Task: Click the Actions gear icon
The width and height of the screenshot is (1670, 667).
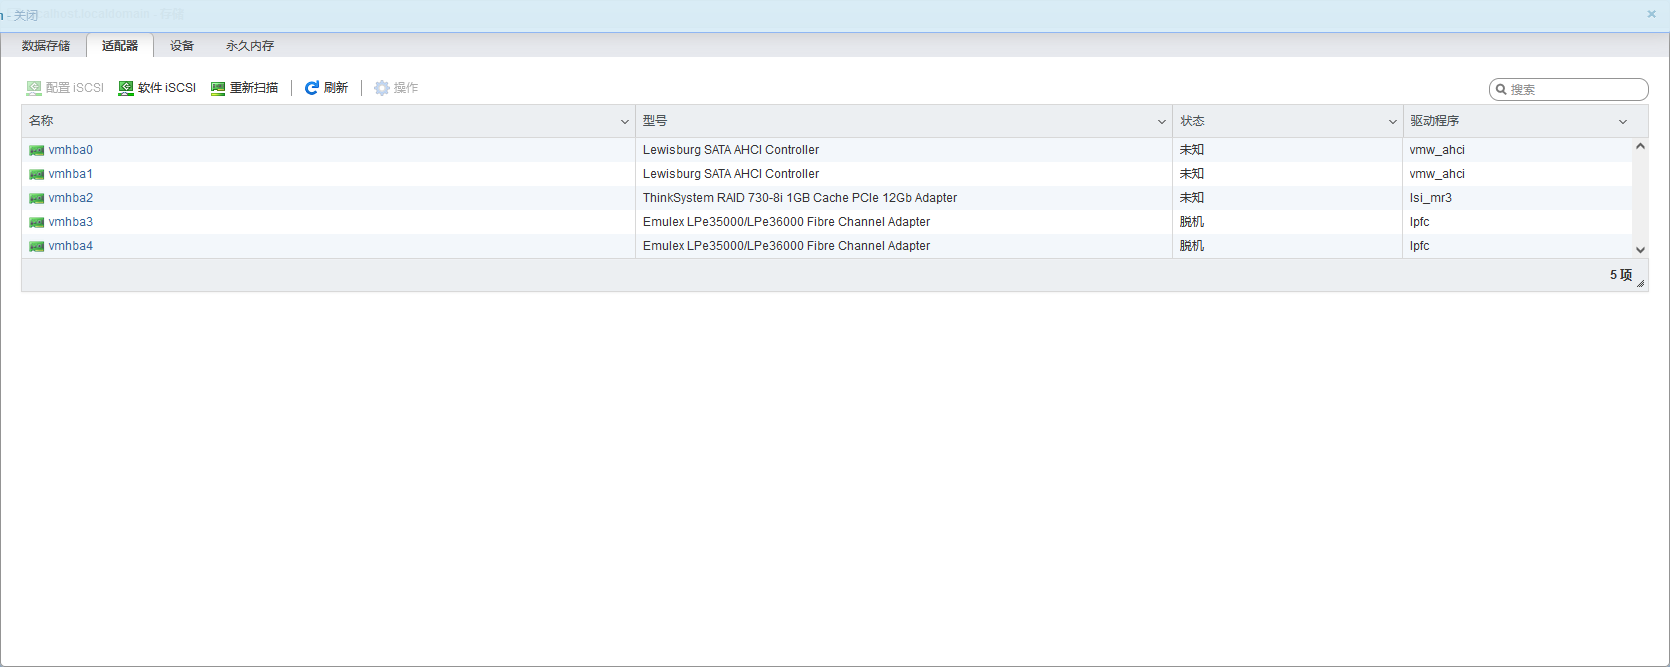Action: 381,88
